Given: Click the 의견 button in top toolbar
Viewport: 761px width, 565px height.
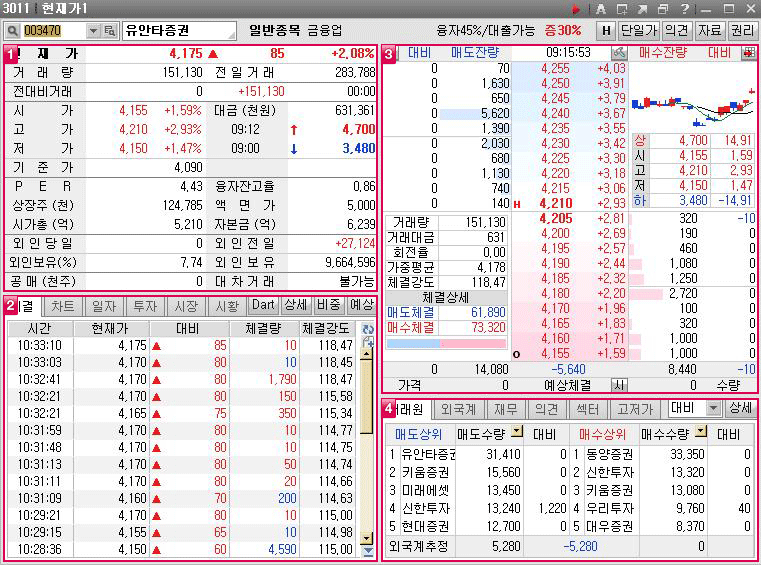Looking at the screenshot, I should 677,31.
